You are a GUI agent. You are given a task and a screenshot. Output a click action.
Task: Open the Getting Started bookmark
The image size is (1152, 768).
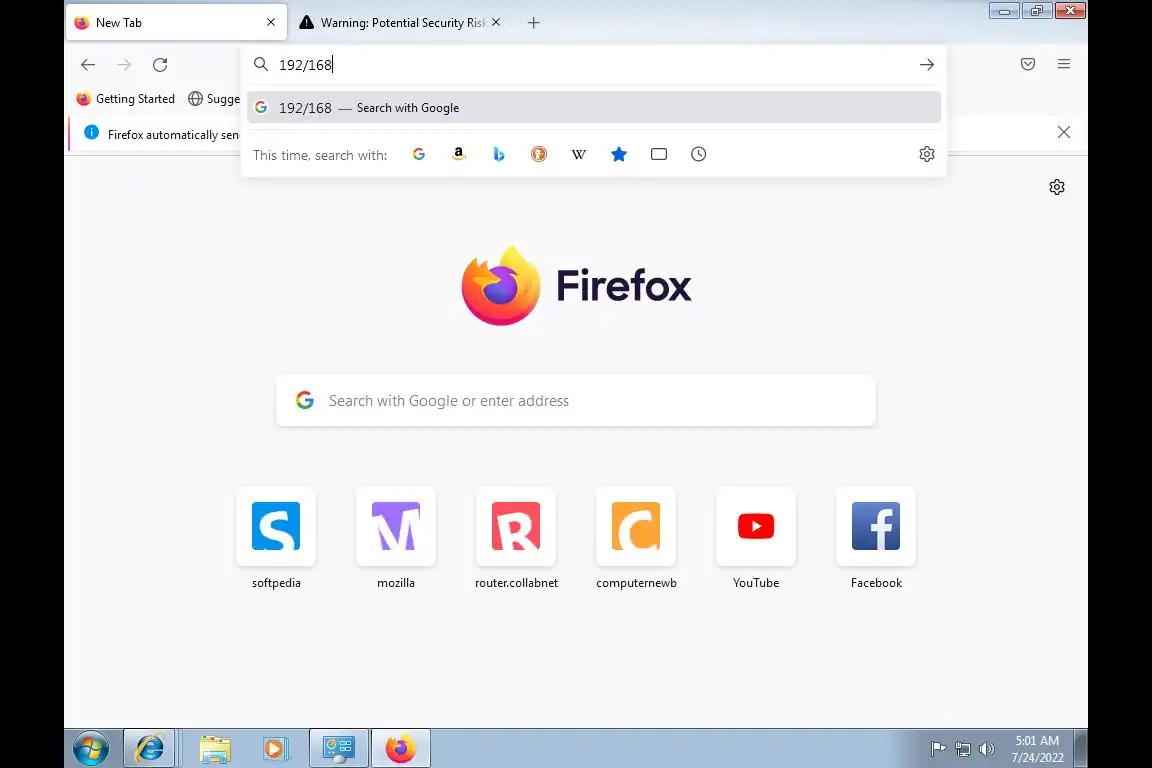point(126,98)
